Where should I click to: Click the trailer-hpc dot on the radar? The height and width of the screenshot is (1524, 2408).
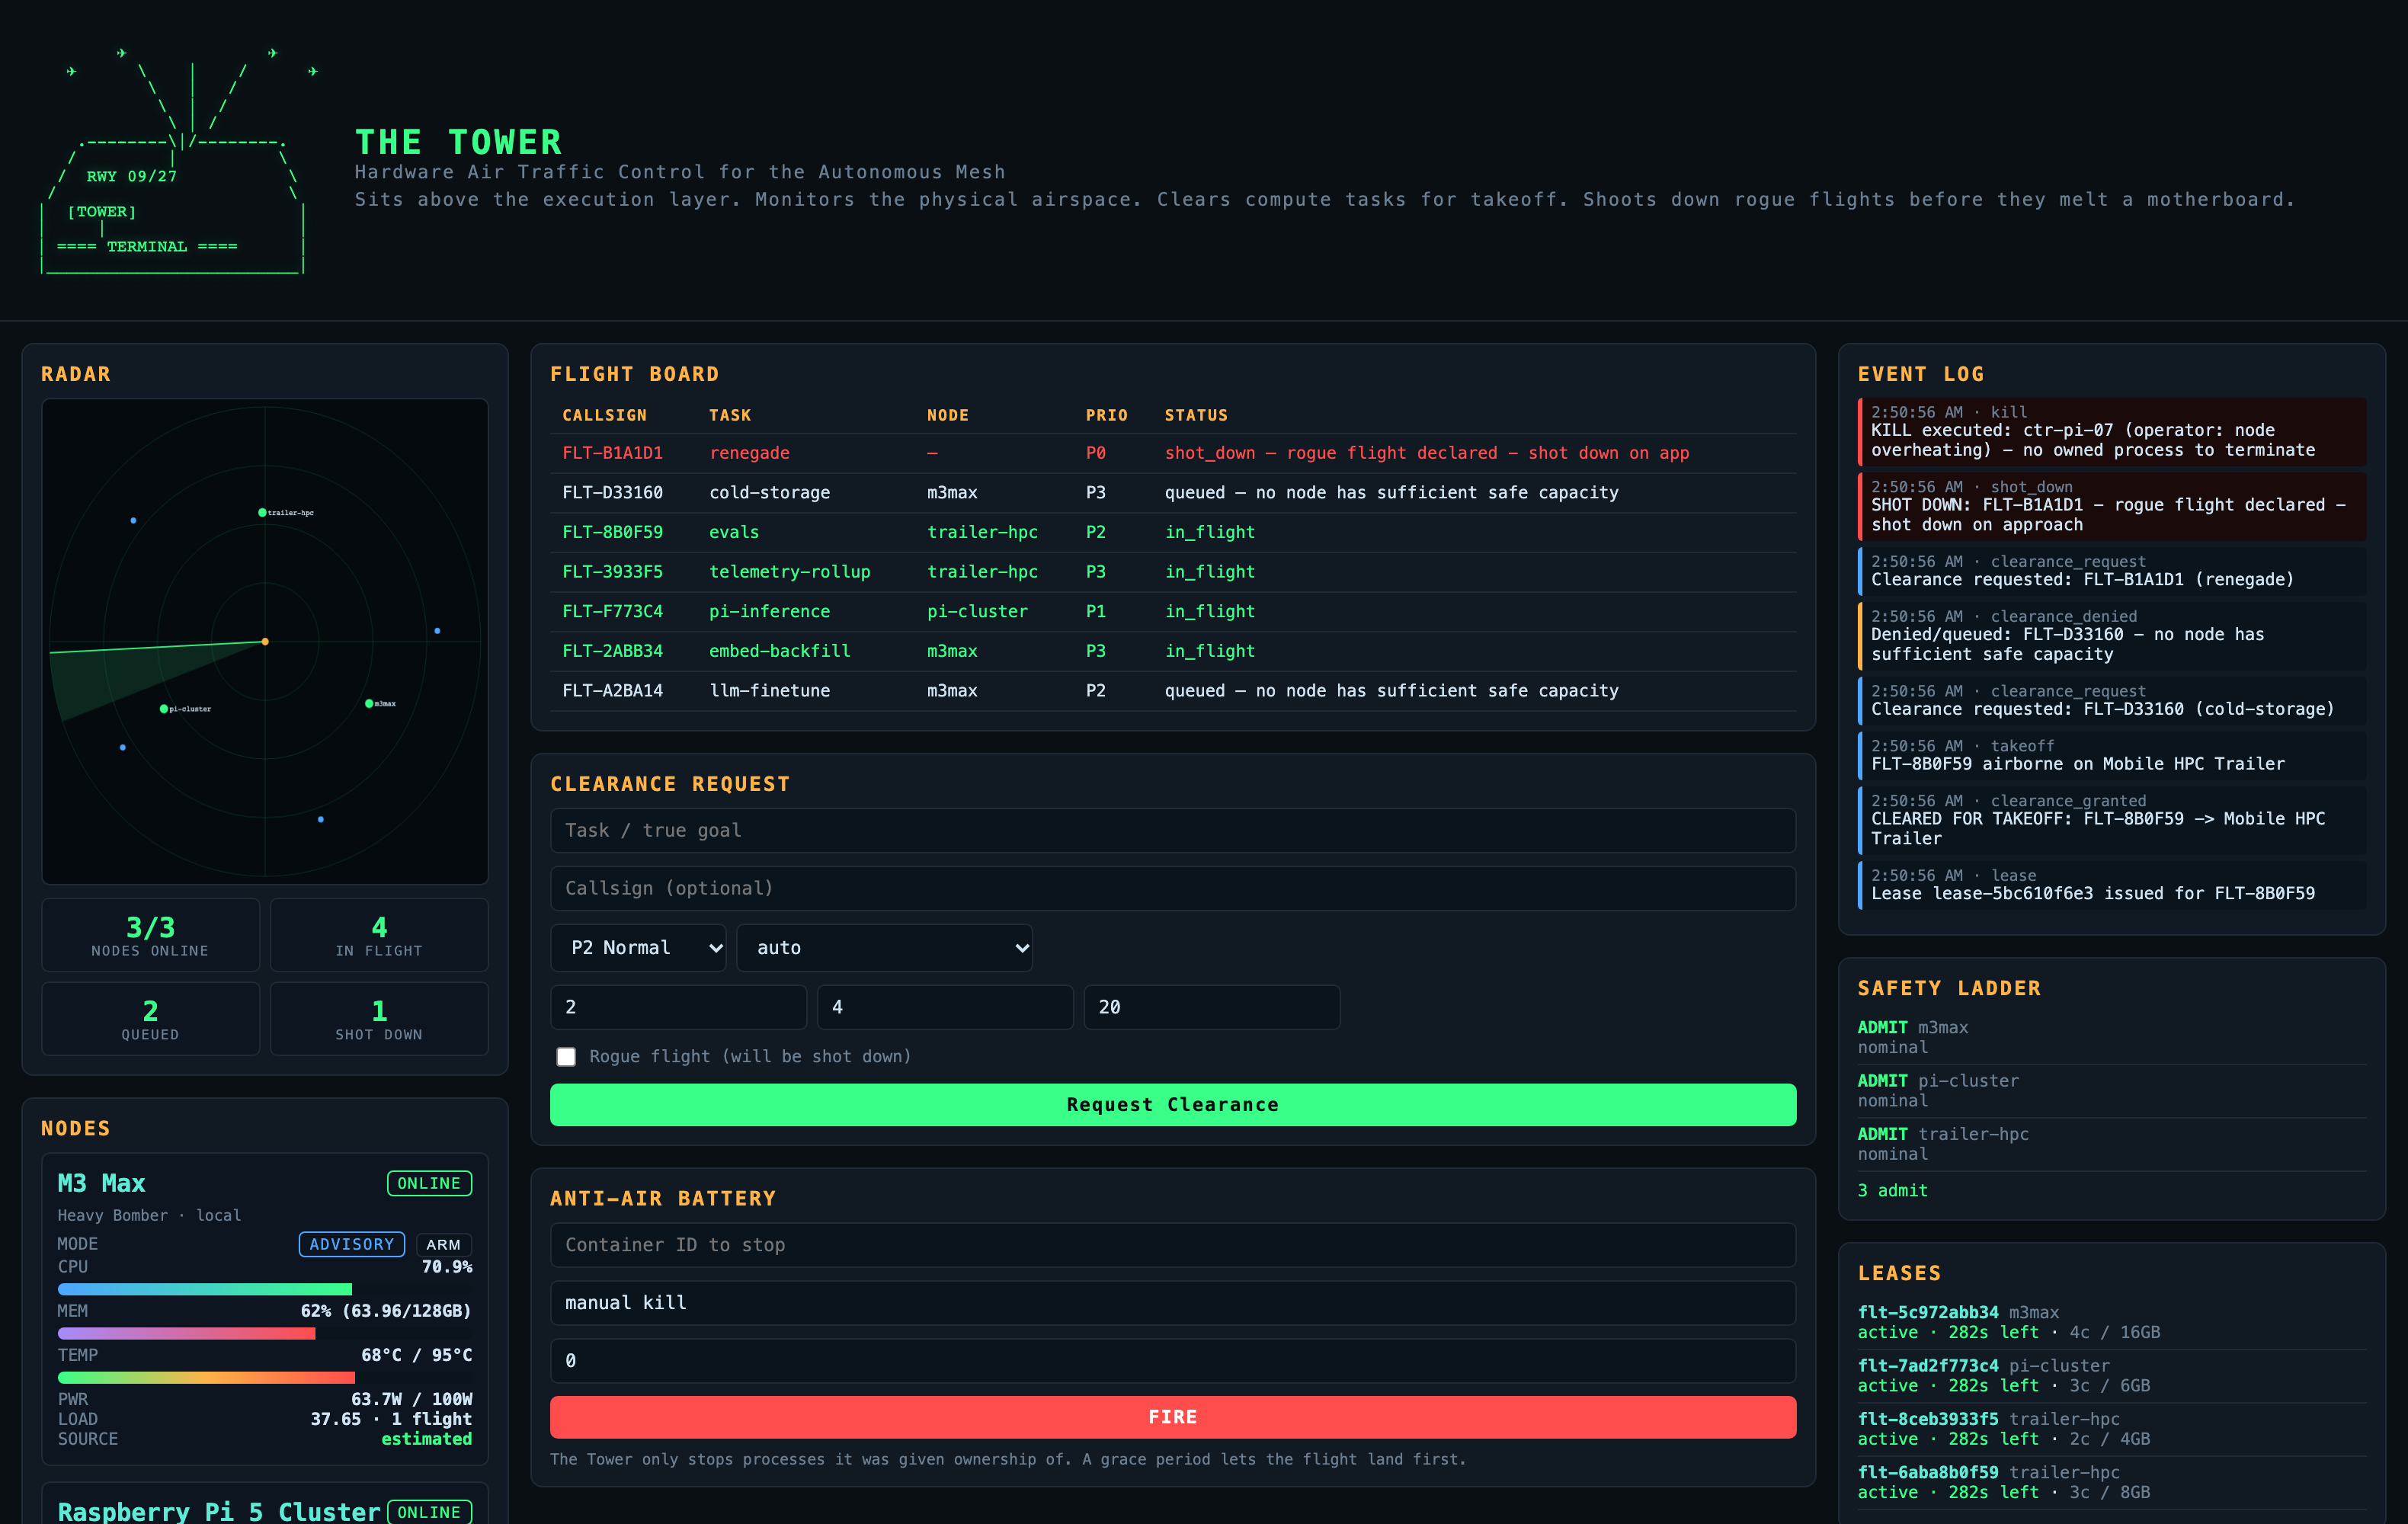(x=263, y=513)
